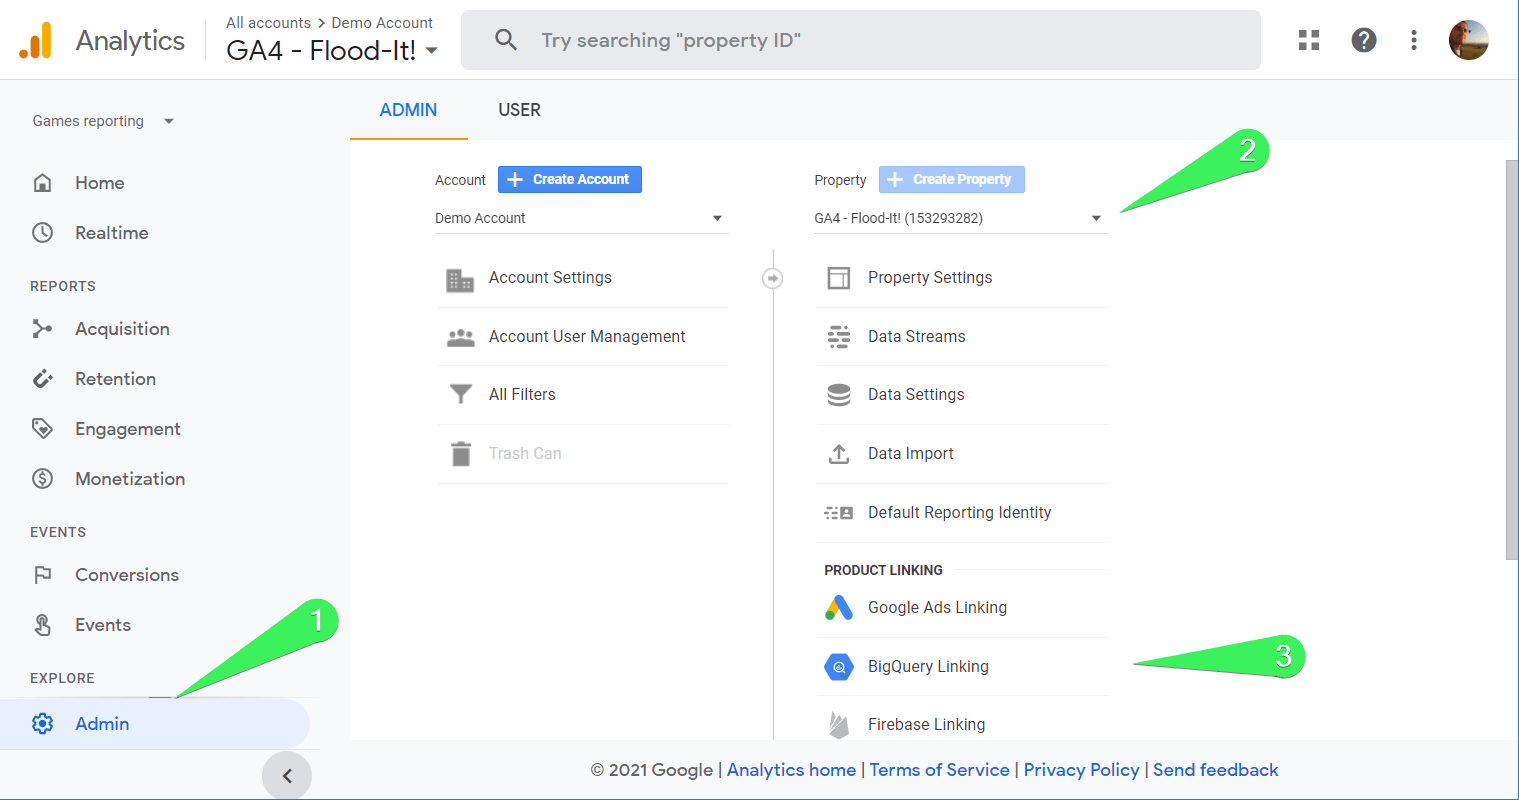This screenshot has height=800, width=1519.
Task: Open the Google apps grid icon
Action: coord(1309,40)
